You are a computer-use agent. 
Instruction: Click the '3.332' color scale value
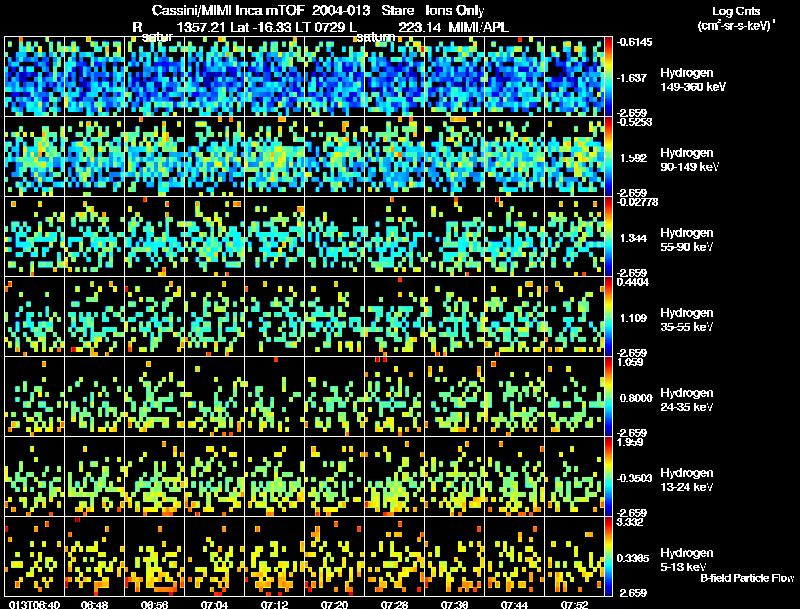coord(630,522)
